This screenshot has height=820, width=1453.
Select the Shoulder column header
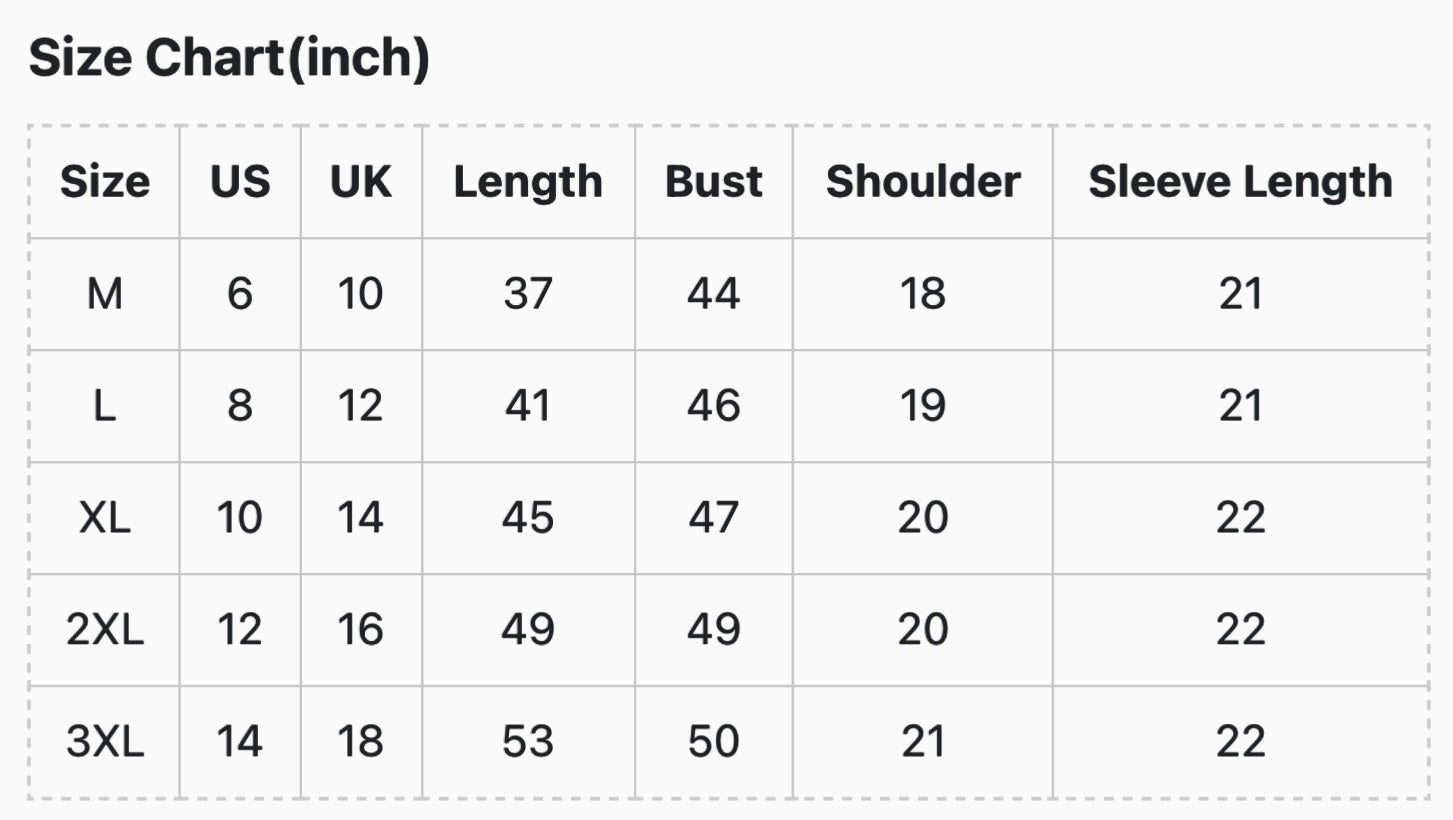pyautogui.click(x=923, y=182)
